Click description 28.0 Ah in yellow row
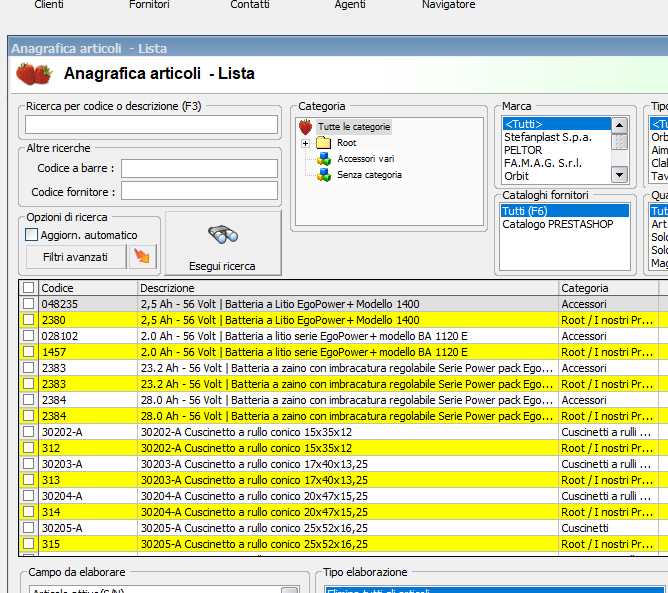668x593 pixels. tap(348, 416)
